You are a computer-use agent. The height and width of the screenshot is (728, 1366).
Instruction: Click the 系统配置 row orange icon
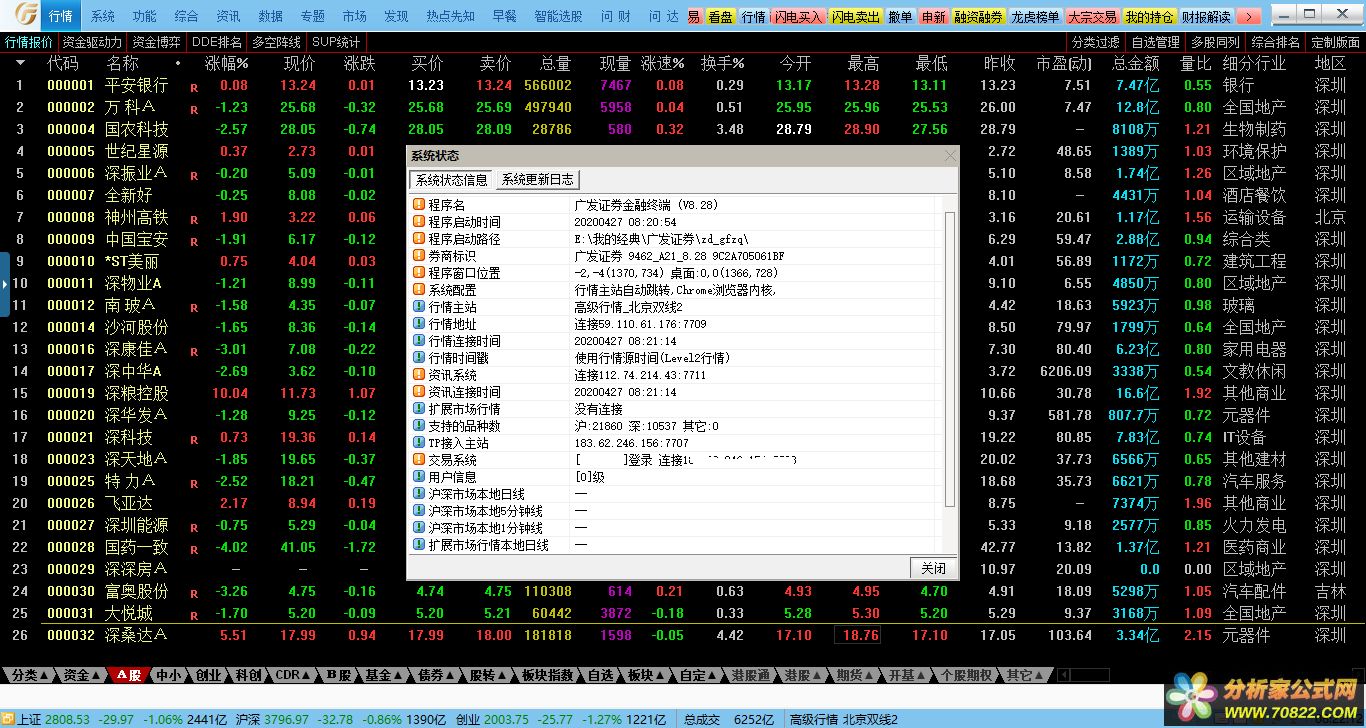(x=419, y=290)
